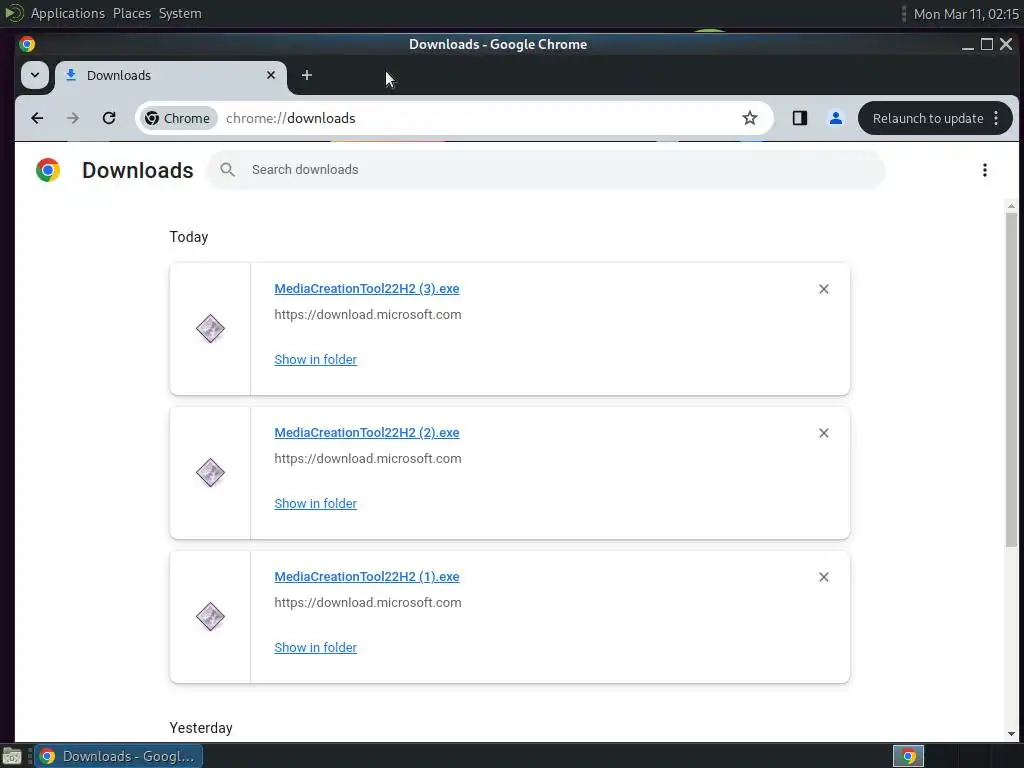Reload the Downloads page
Screen dimensions: 1024x768
click(x=109, y=118)
